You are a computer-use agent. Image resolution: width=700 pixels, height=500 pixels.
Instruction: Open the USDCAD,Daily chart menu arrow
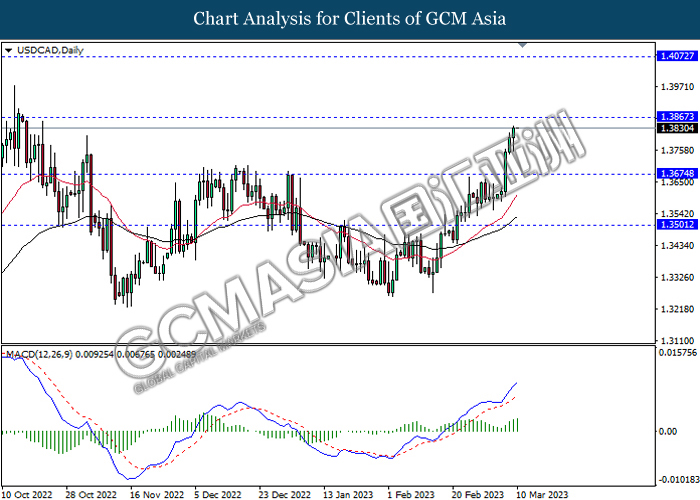[x=8, y=51]
